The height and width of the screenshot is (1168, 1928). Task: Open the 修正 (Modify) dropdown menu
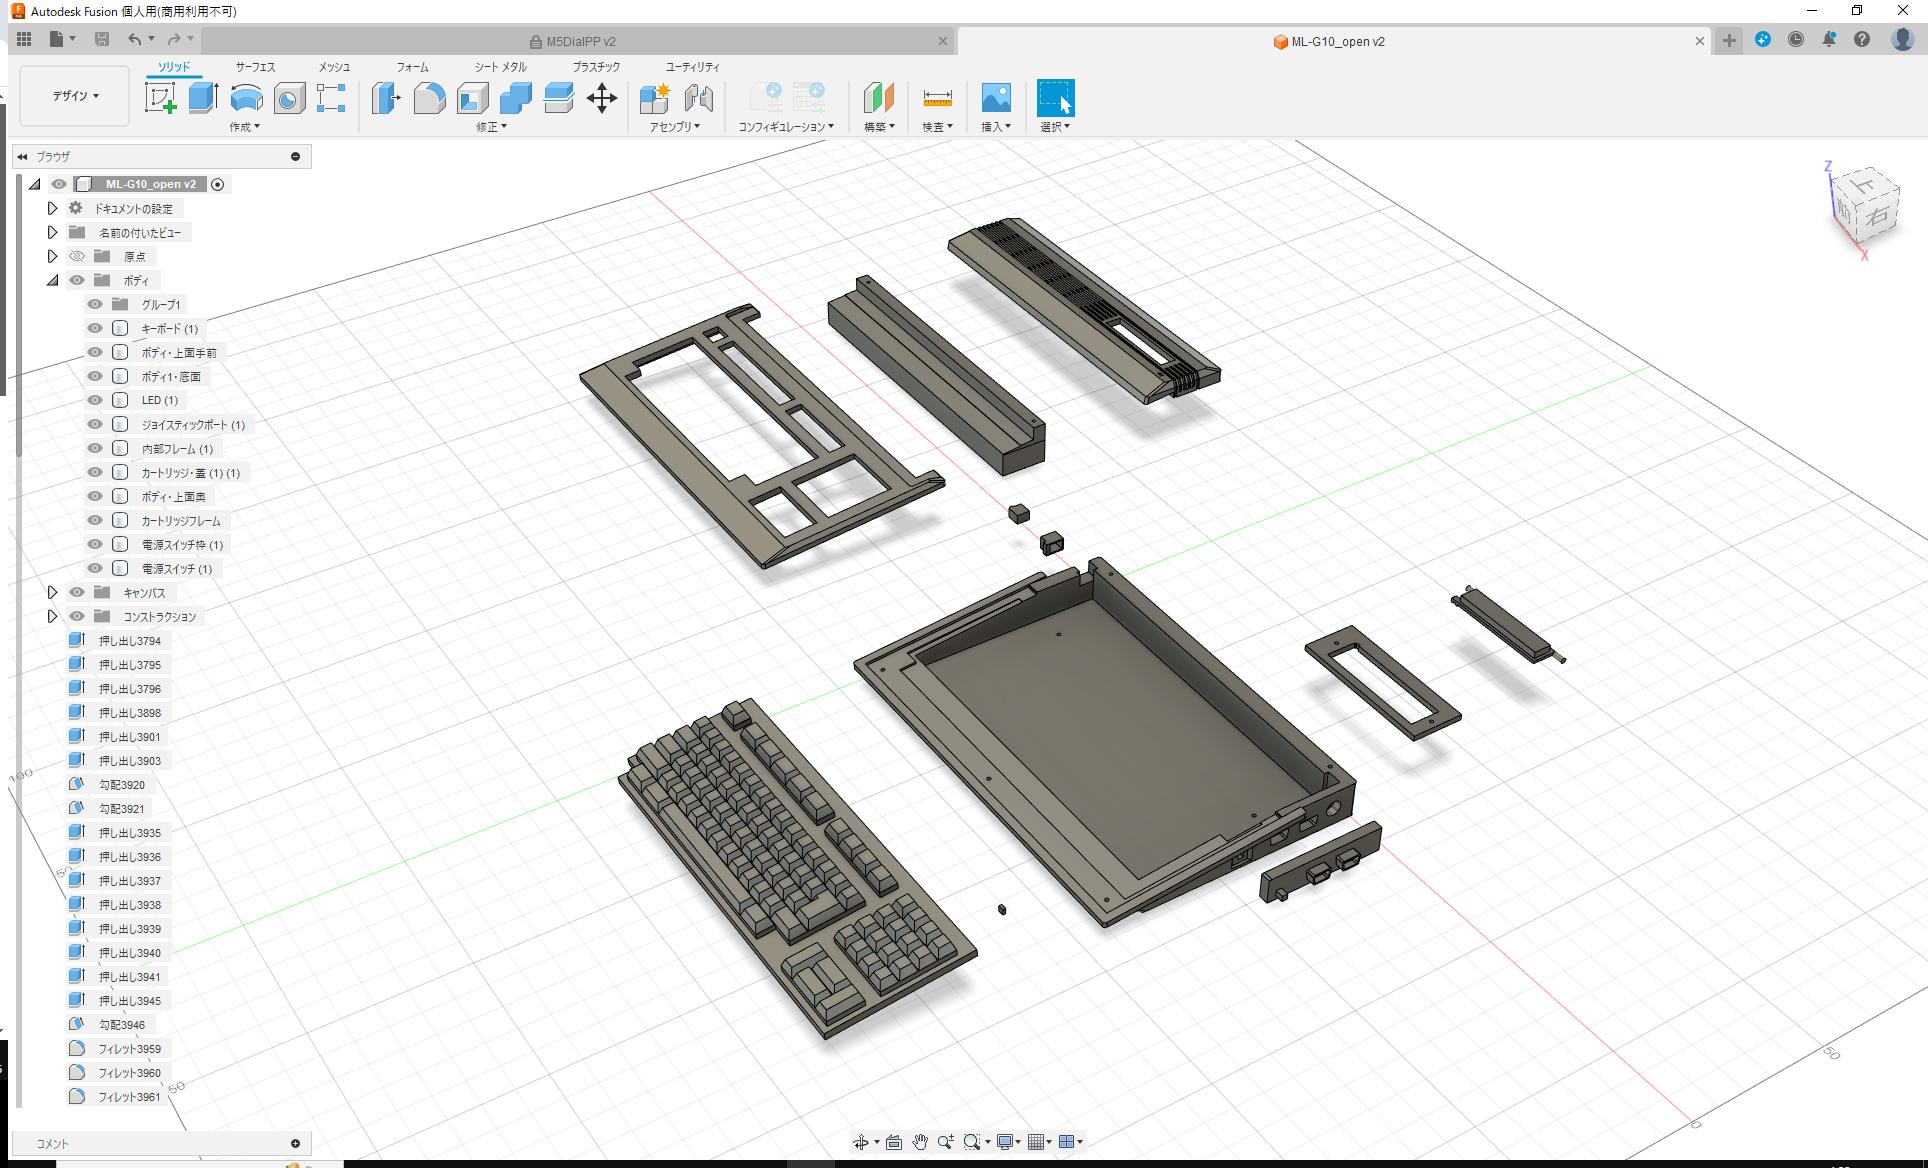click(490, 127)
